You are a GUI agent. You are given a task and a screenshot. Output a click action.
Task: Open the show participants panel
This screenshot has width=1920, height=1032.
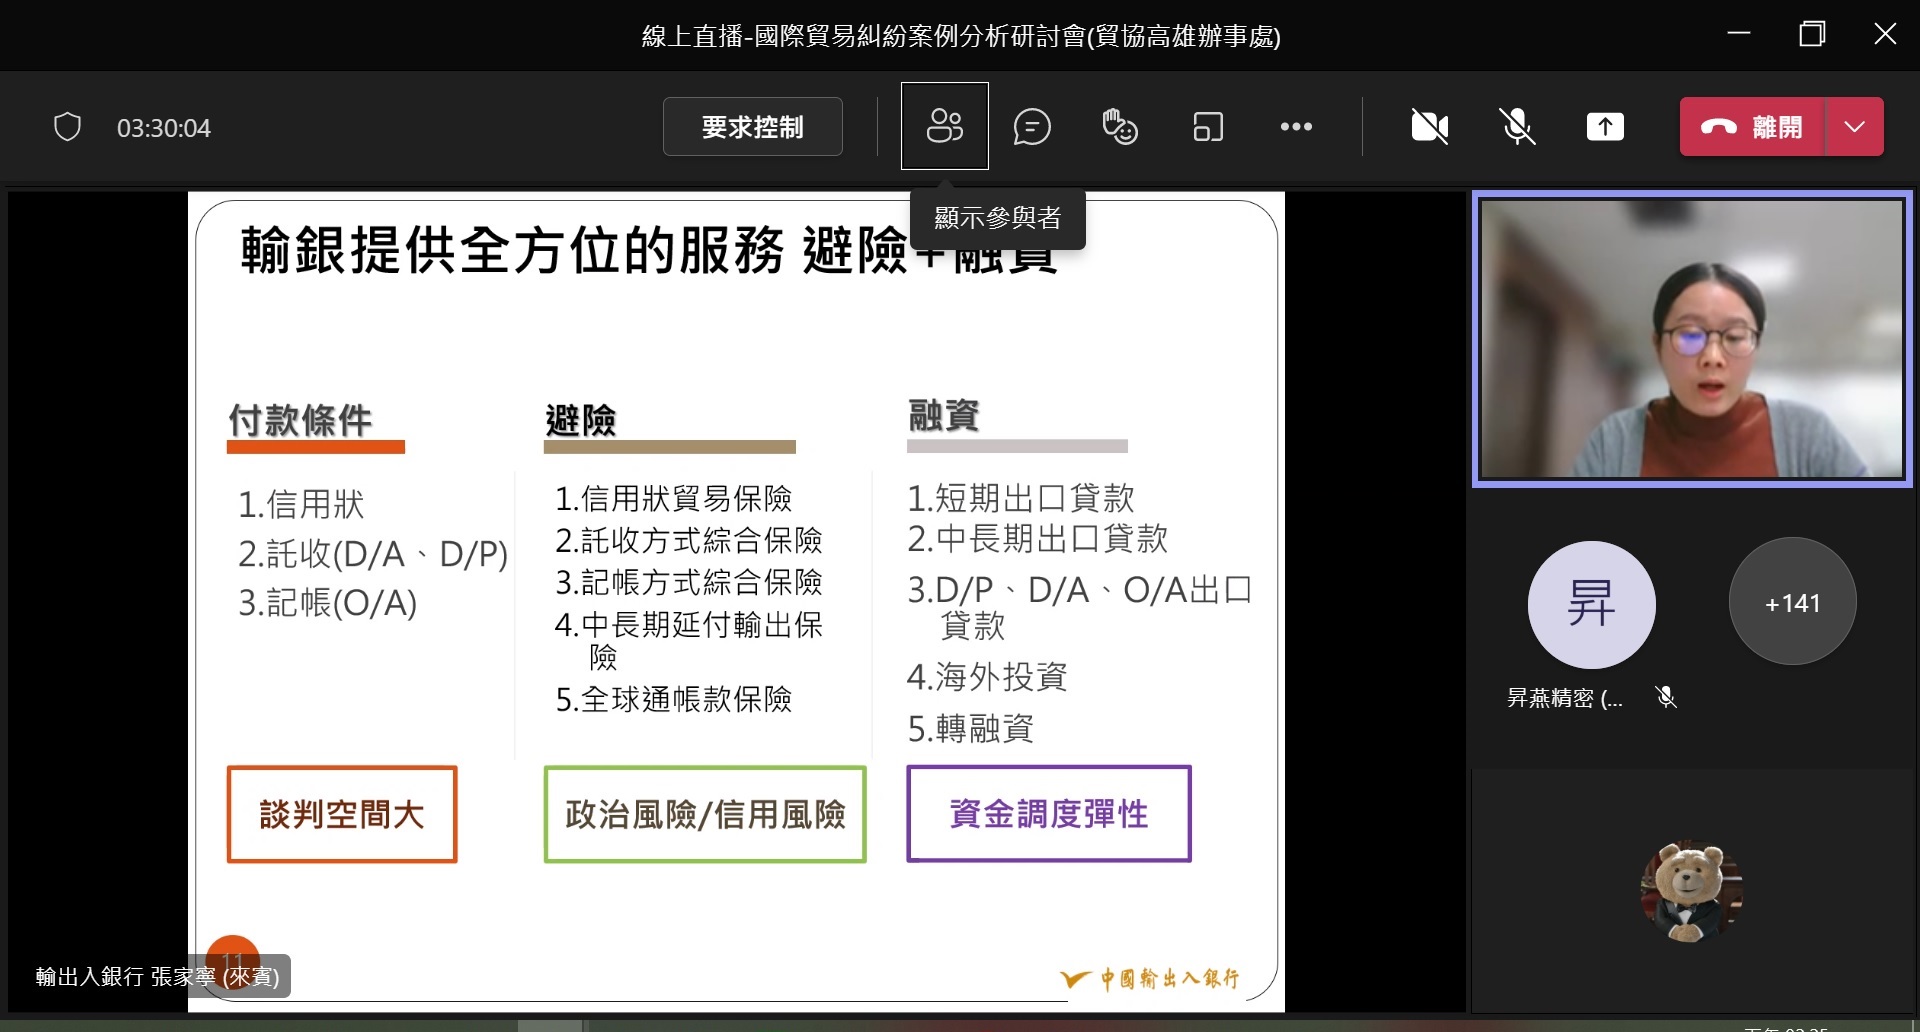pos(944,127)
